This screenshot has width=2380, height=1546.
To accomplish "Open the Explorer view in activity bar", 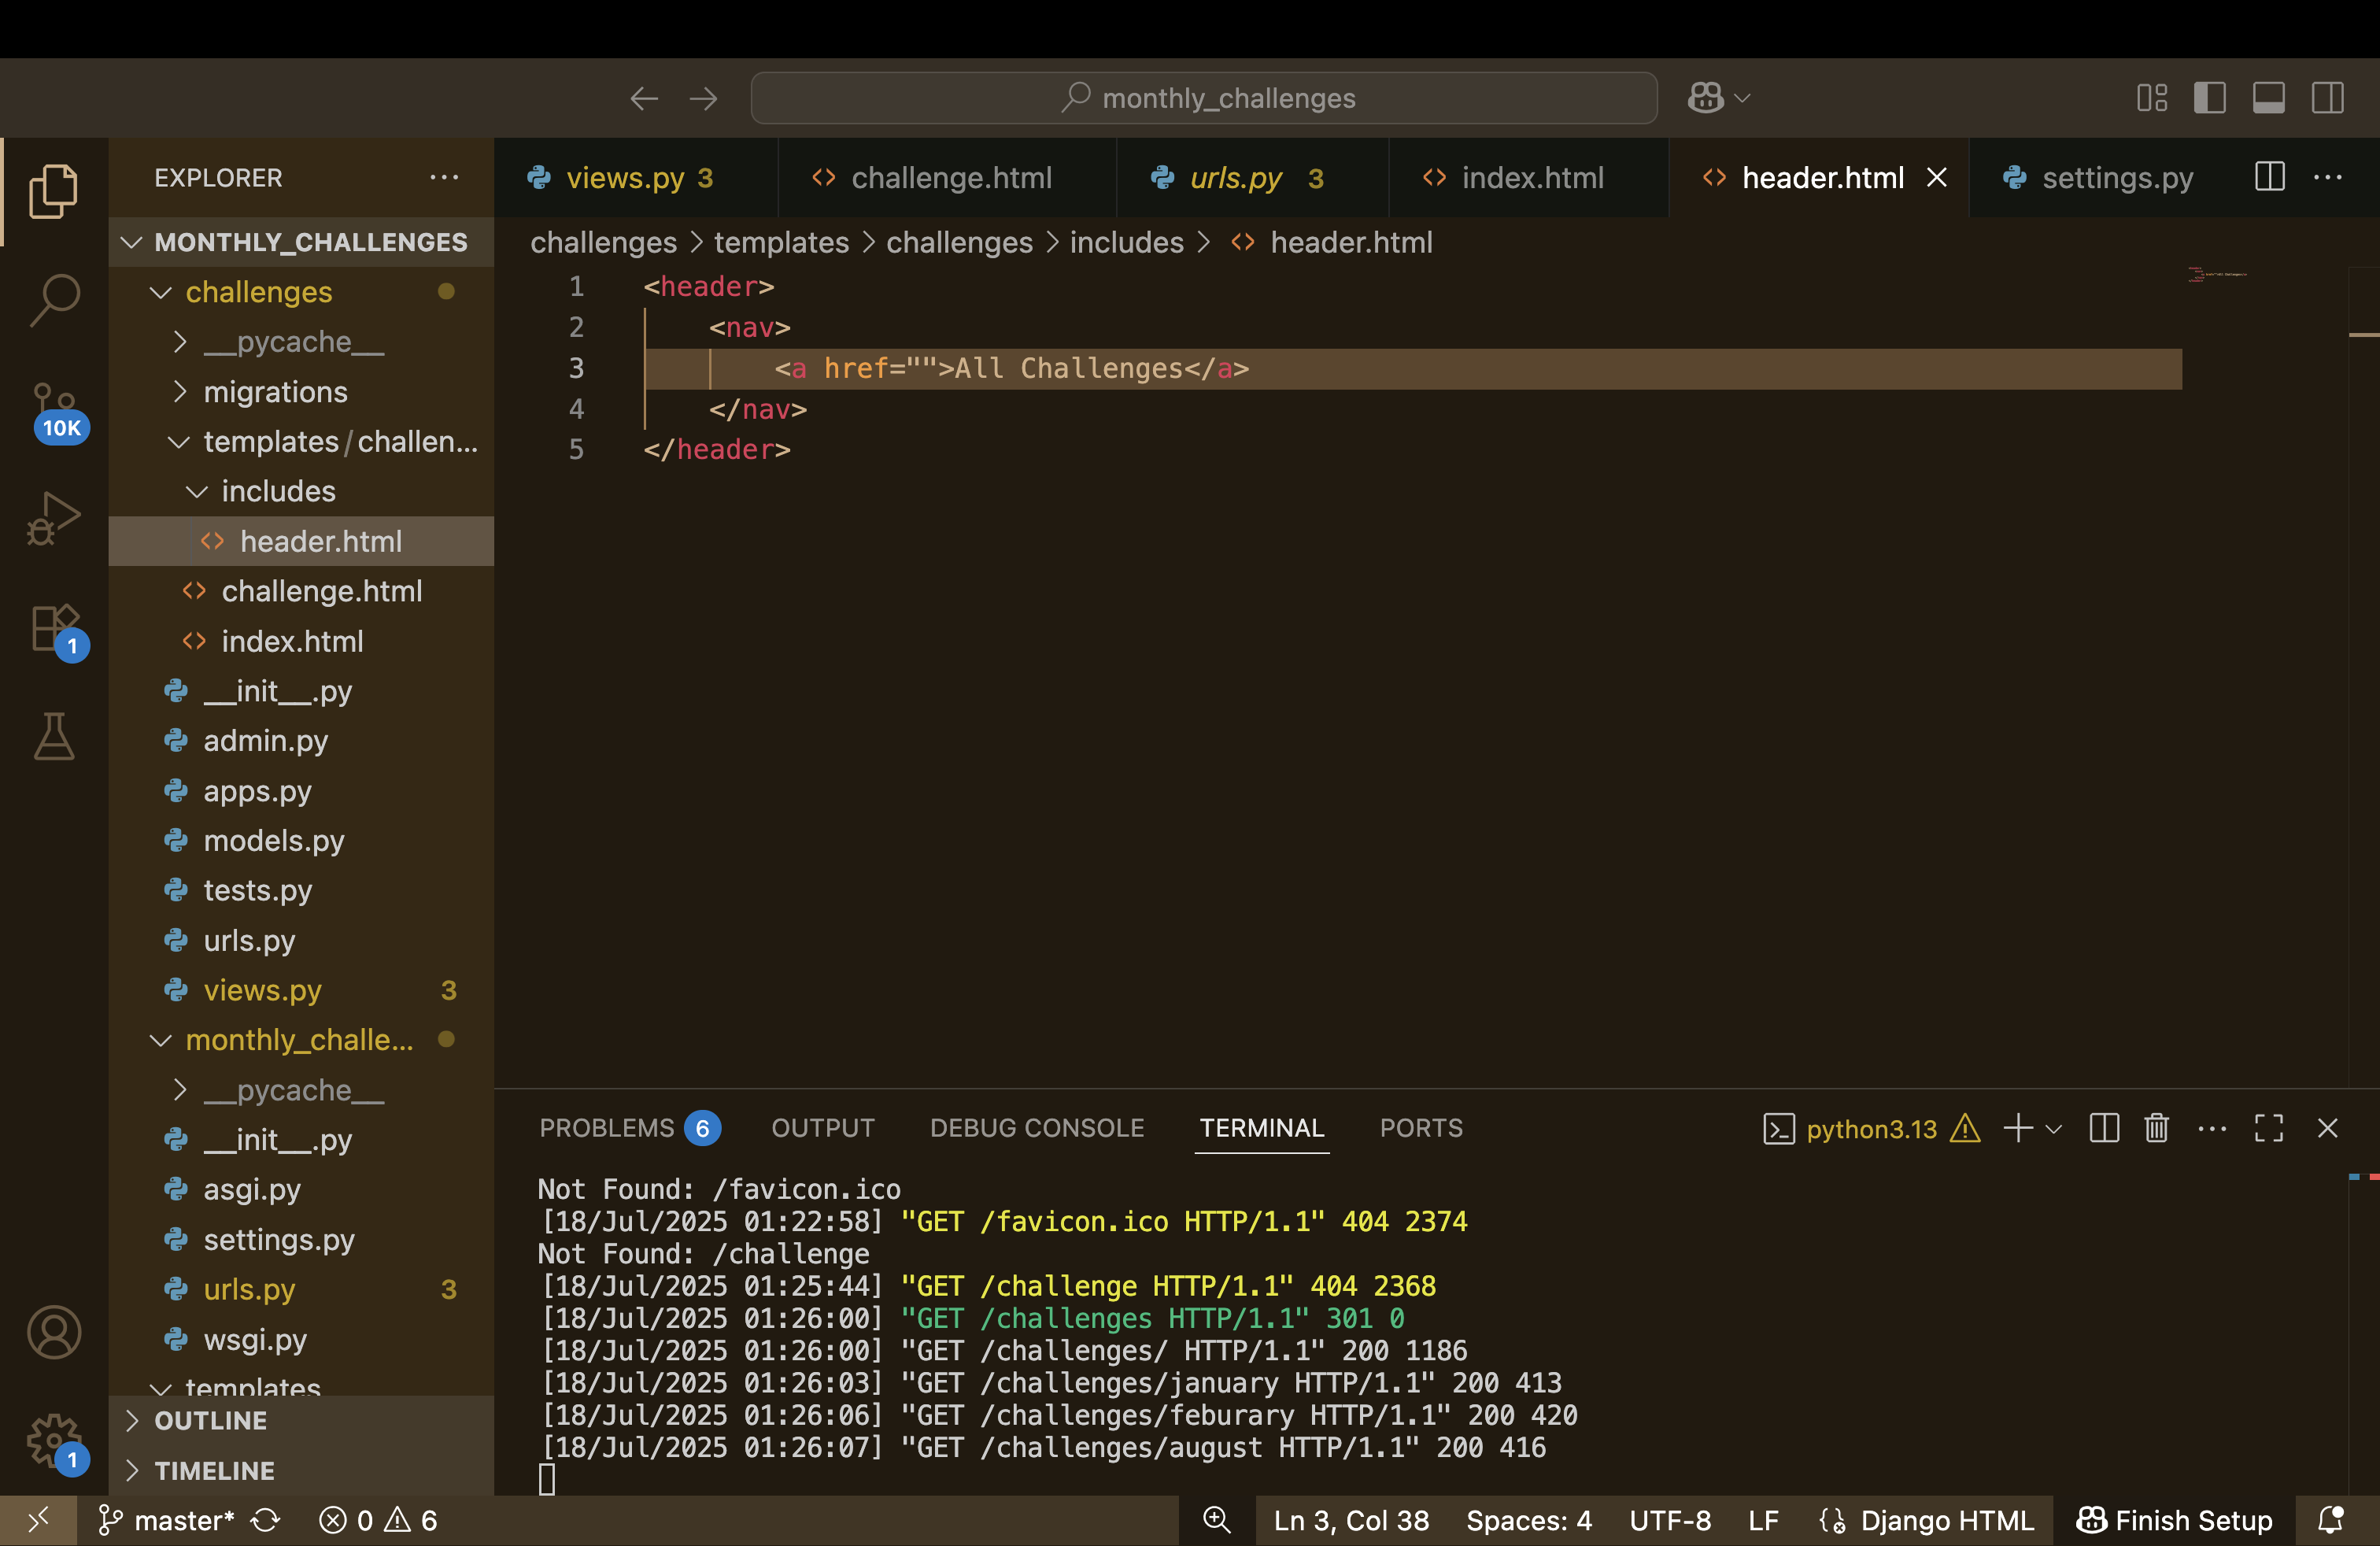I will [53, 190].
